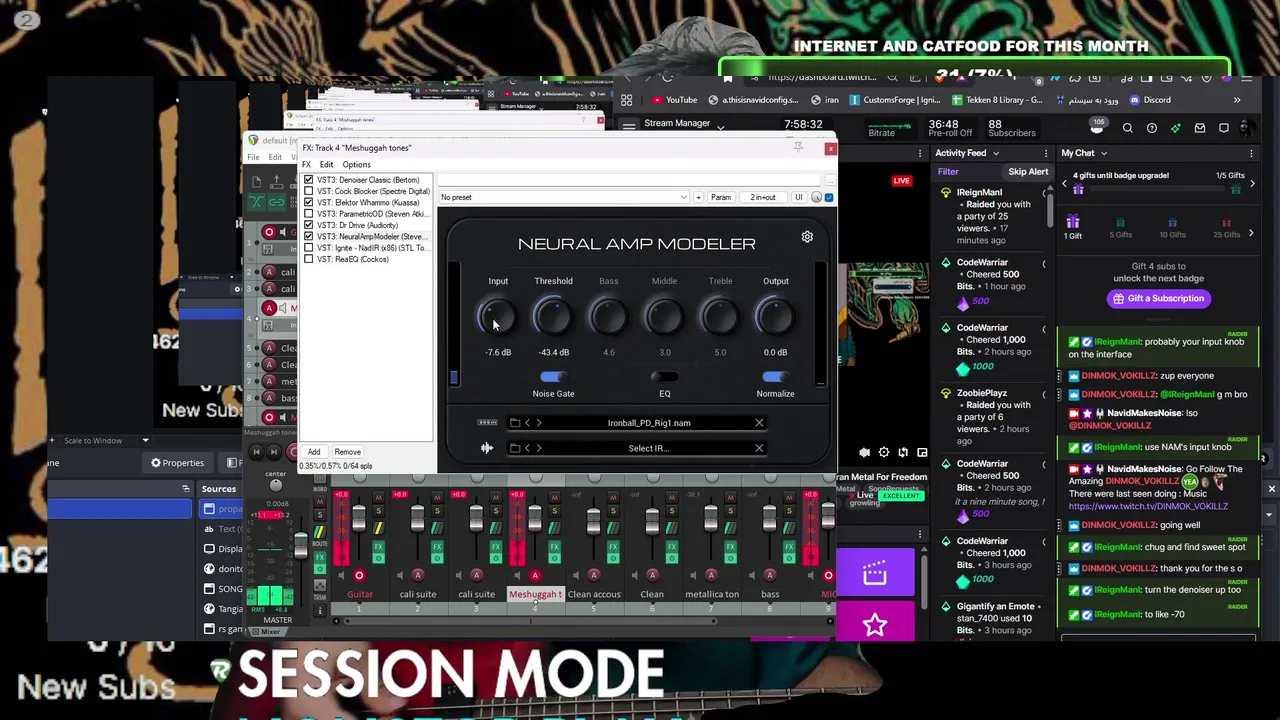The height and width of the screenshot is (720, 1280).
Task: Uncheck VST3 Denoiser Classic (Bertom) plugin
Action: (308, 180)
